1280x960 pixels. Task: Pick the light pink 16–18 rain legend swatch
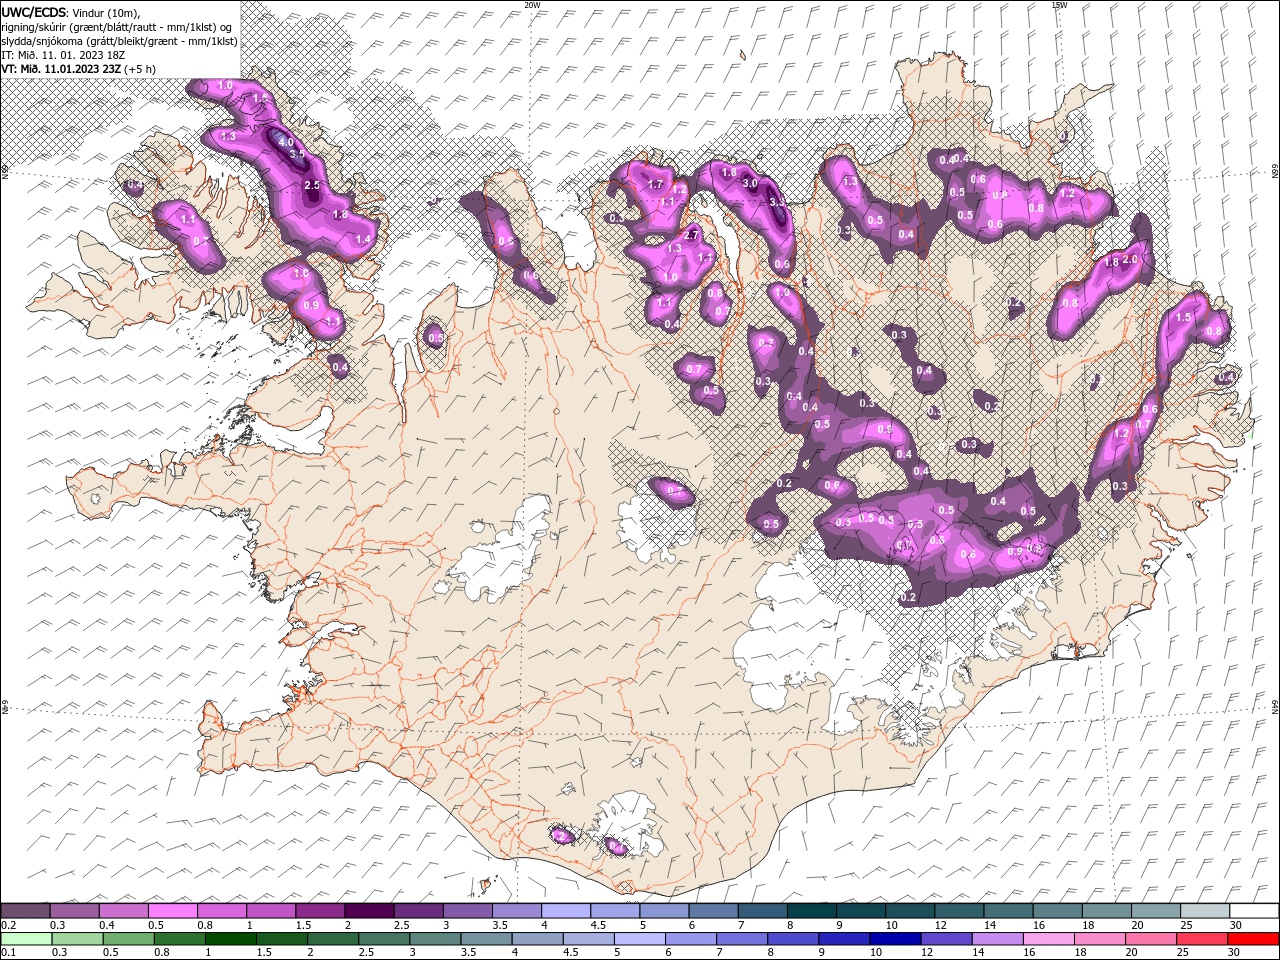click(x=1047, y=939)
